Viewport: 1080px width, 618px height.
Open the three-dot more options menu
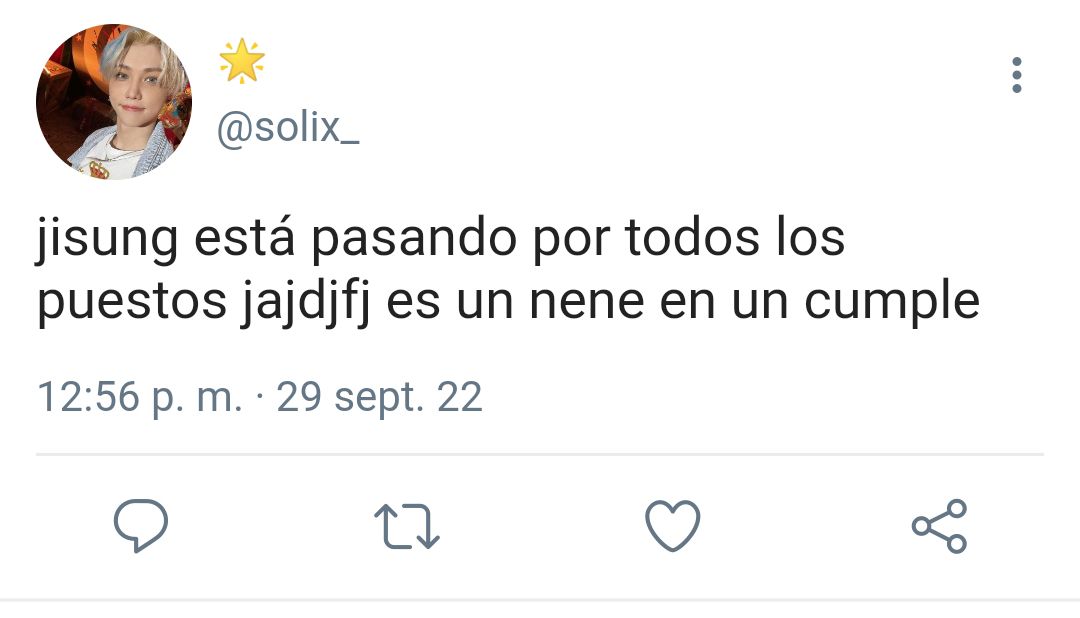click(x=1017, y=75)
